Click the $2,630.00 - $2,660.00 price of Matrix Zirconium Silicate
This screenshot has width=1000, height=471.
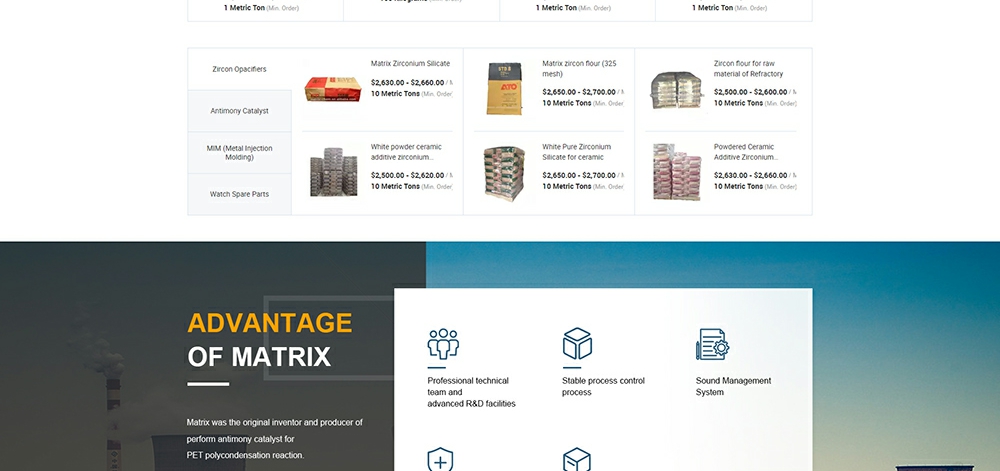407,82
